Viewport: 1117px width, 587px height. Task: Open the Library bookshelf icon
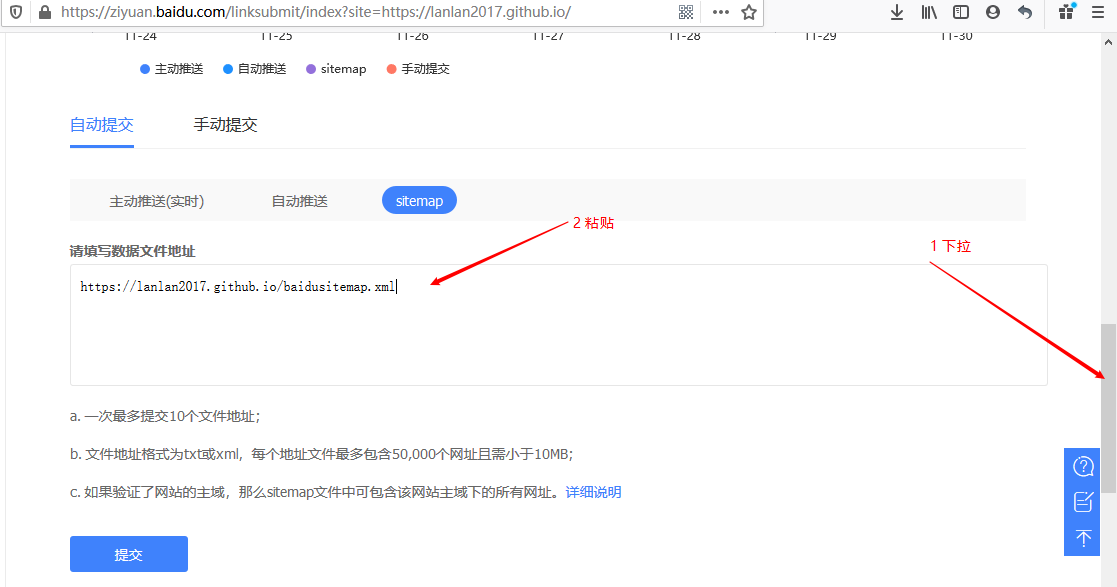point(929,12)
